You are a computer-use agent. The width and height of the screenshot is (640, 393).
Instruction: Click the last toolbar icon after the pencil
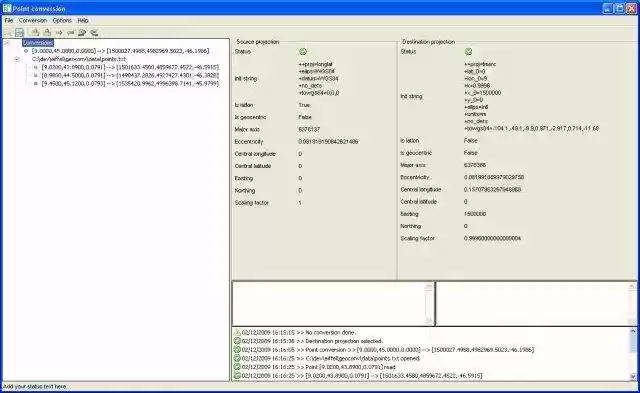pos(94,32)
